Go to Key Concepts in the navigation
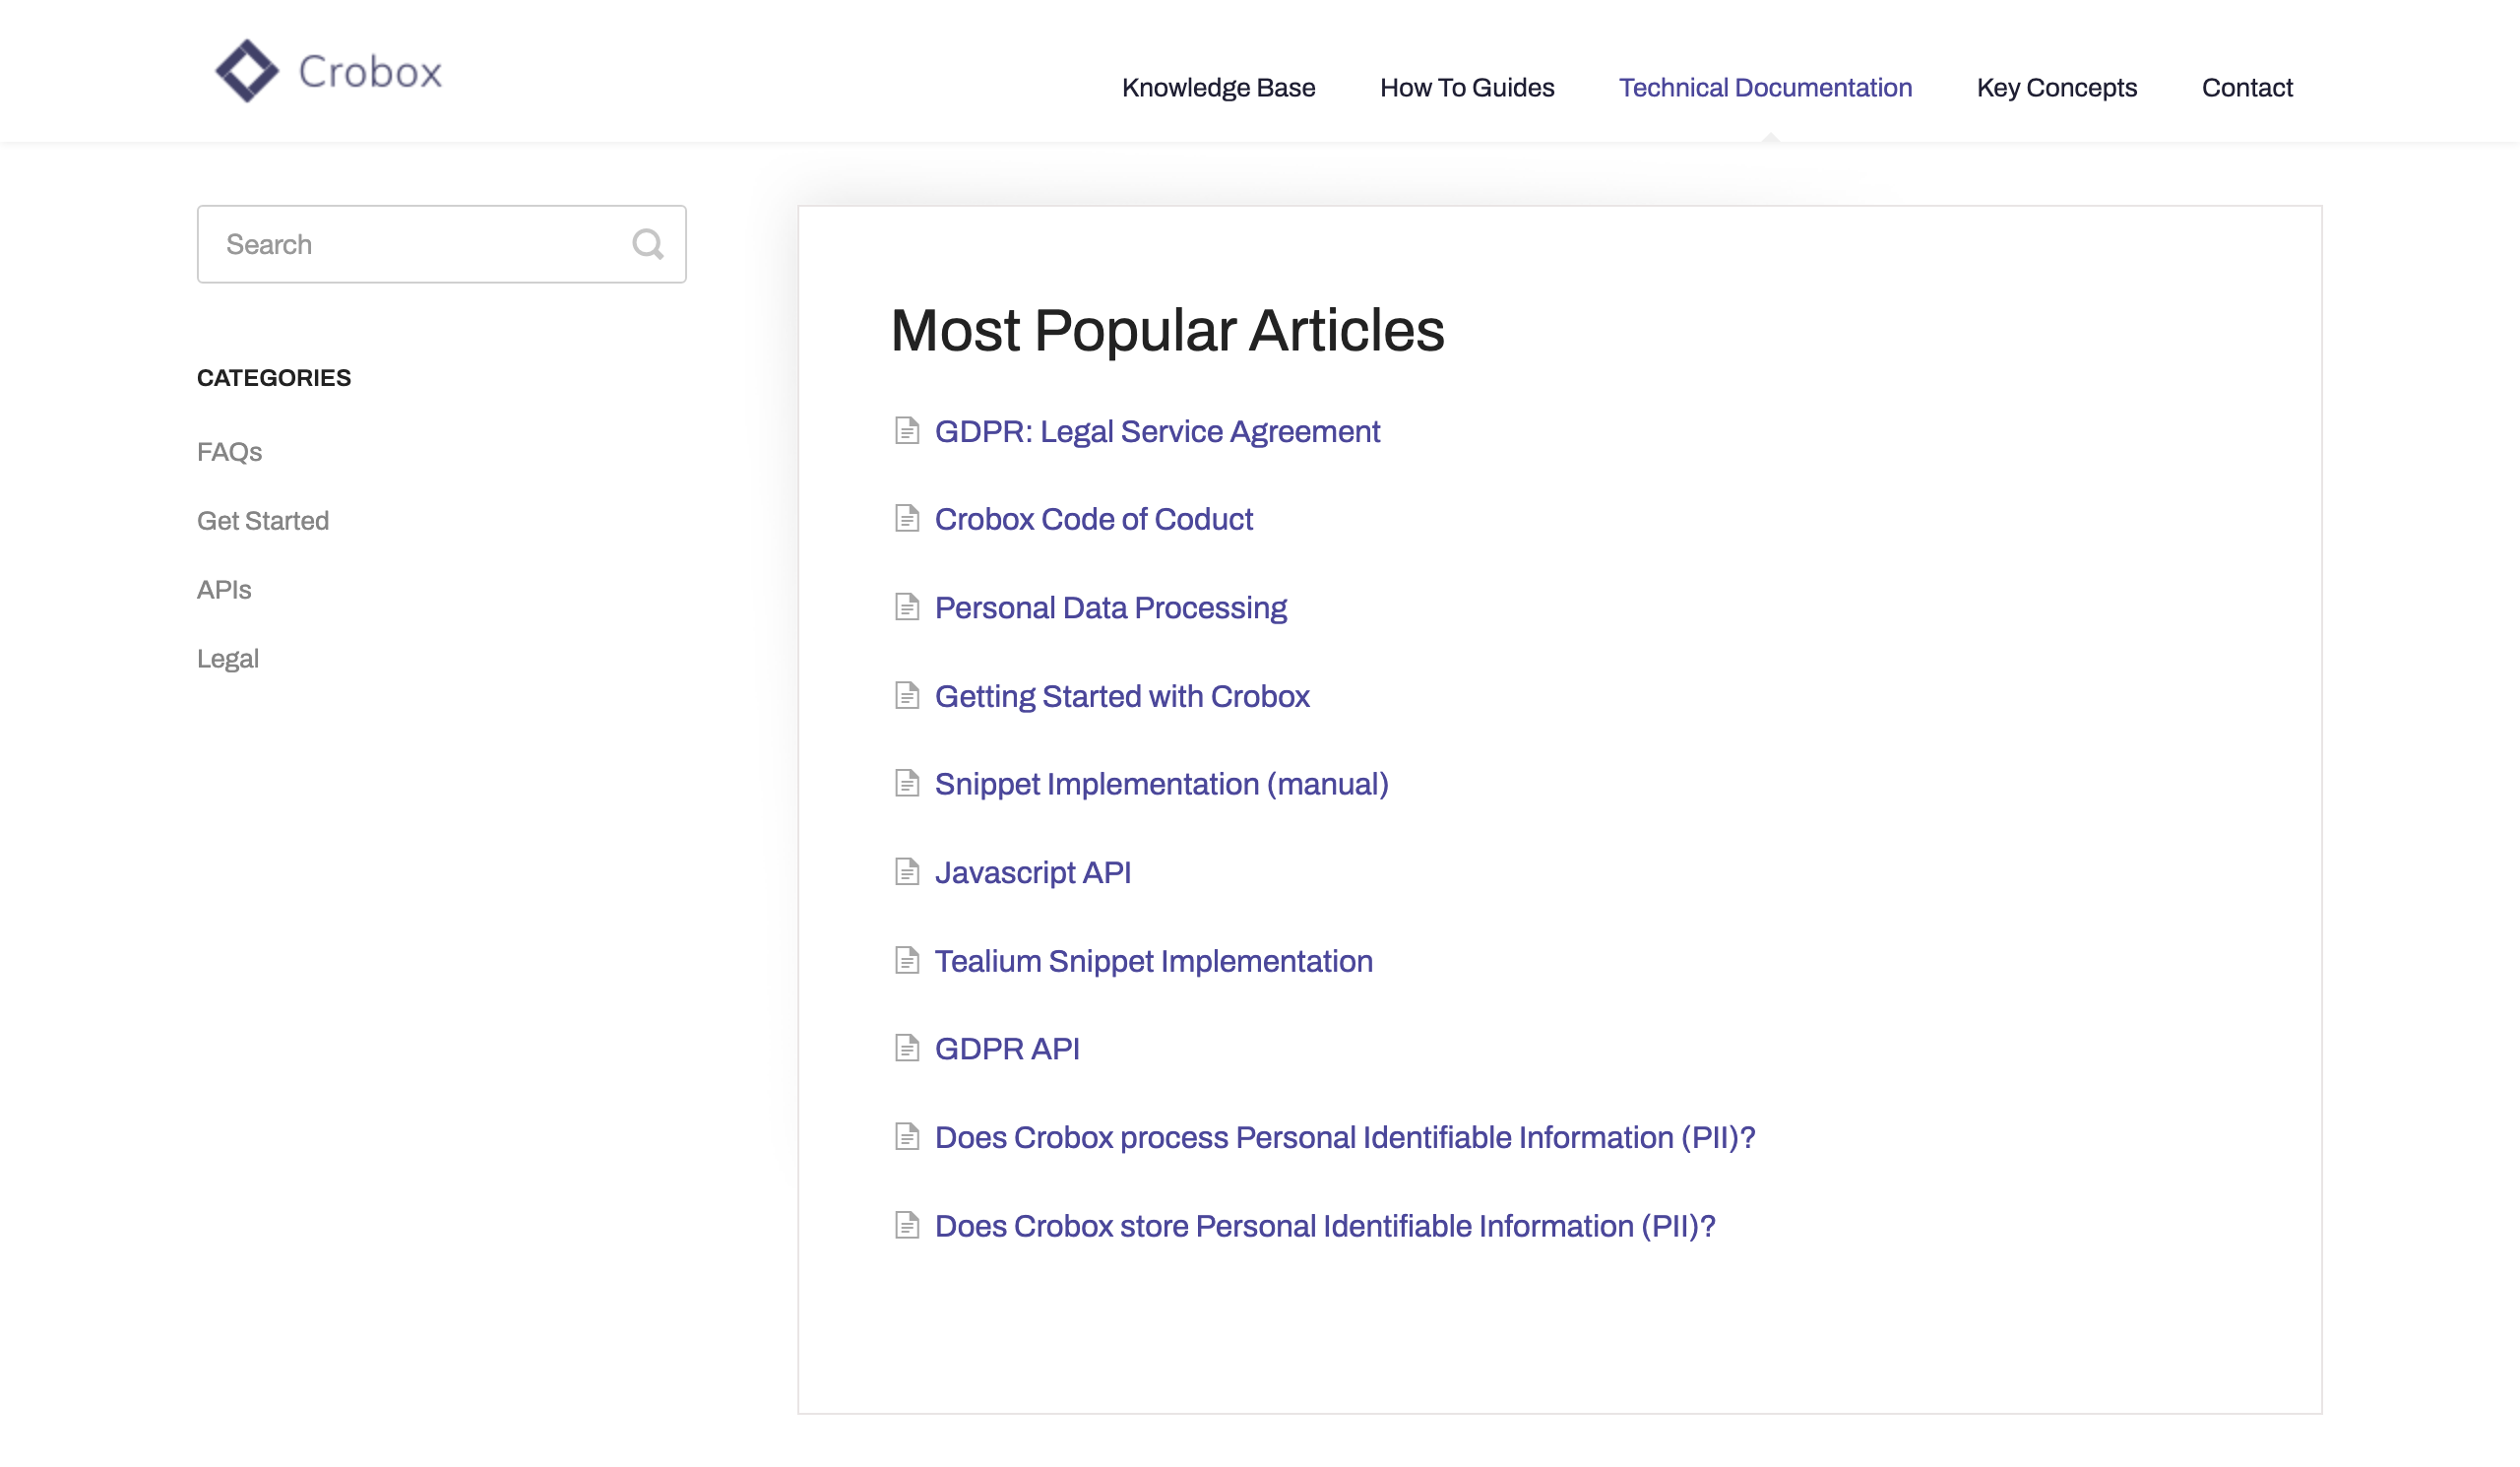2520x1467 pixels. [2056, 88]
